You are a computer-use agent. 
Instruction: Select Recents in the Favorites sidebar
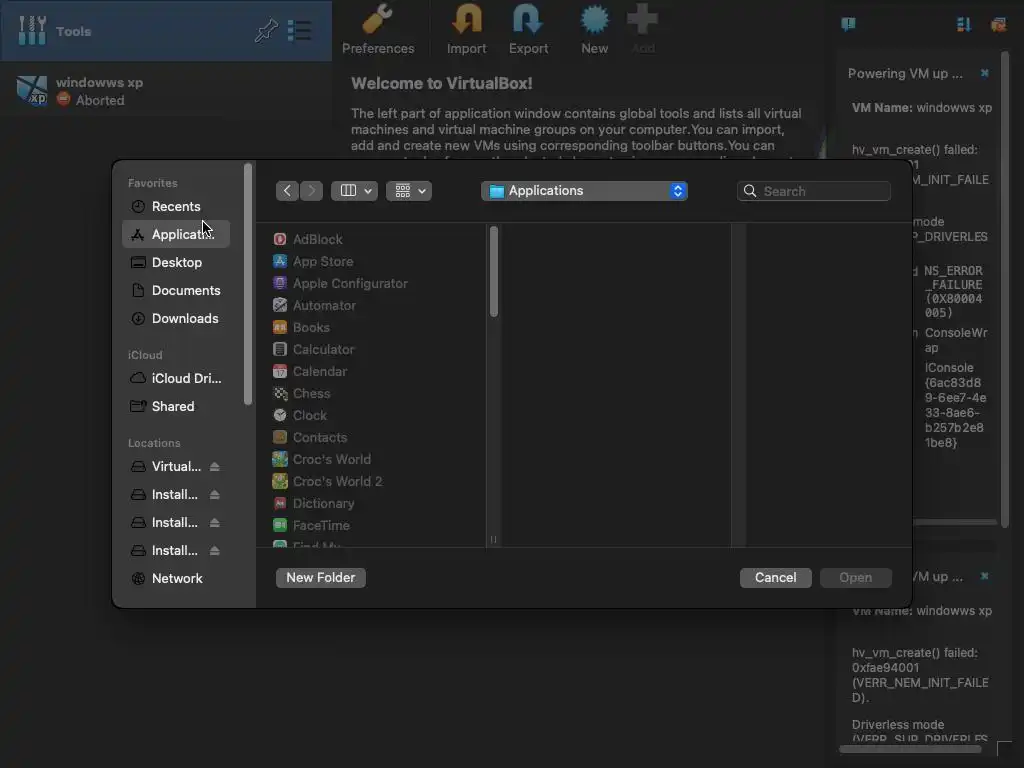click(x=176, y=206)
